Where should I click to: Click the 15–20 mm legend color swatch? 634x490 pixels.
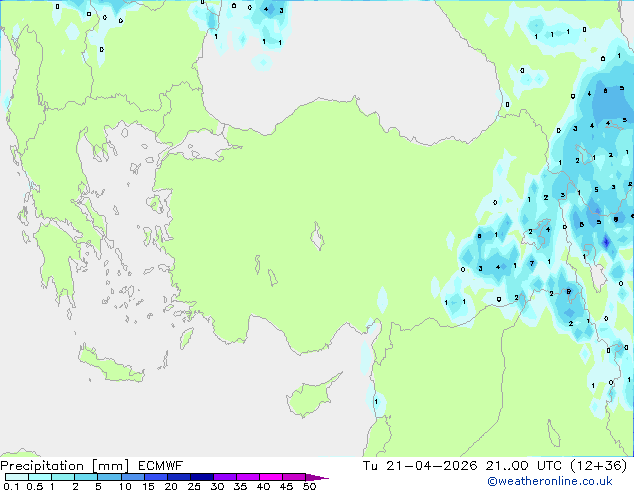click(x=155, y=477)
